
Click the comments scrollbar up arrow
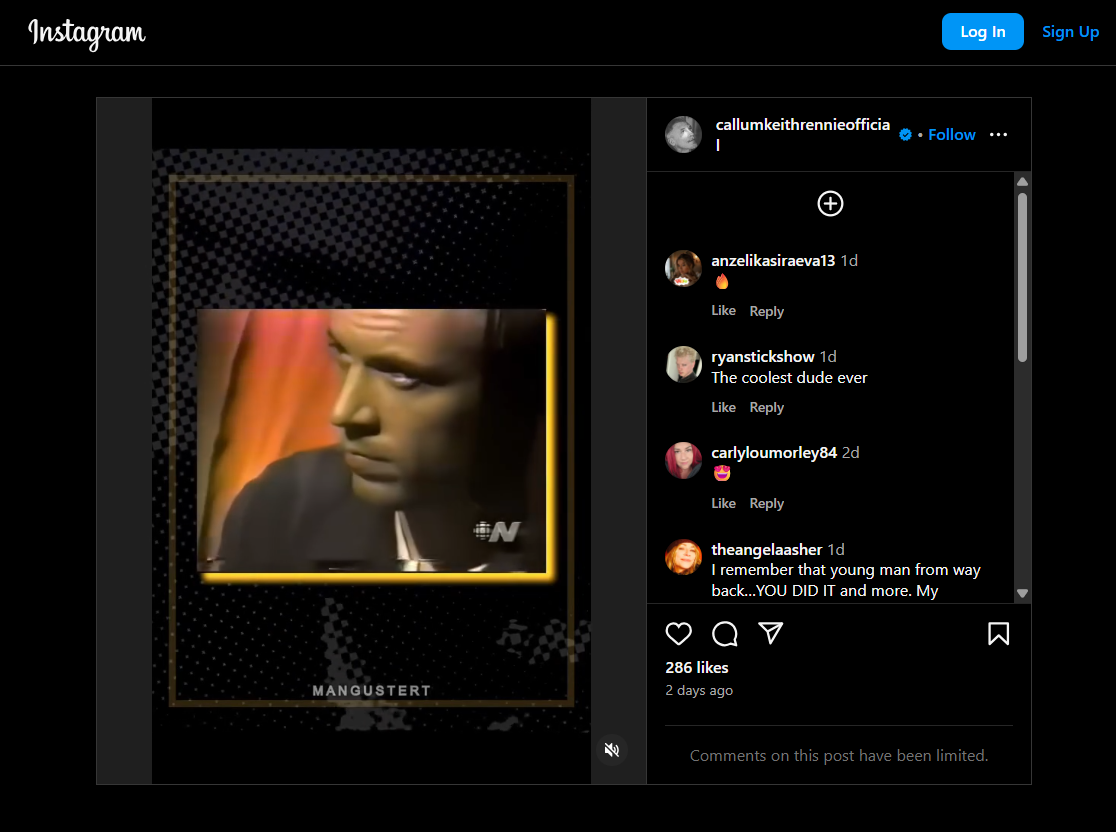1022,181
